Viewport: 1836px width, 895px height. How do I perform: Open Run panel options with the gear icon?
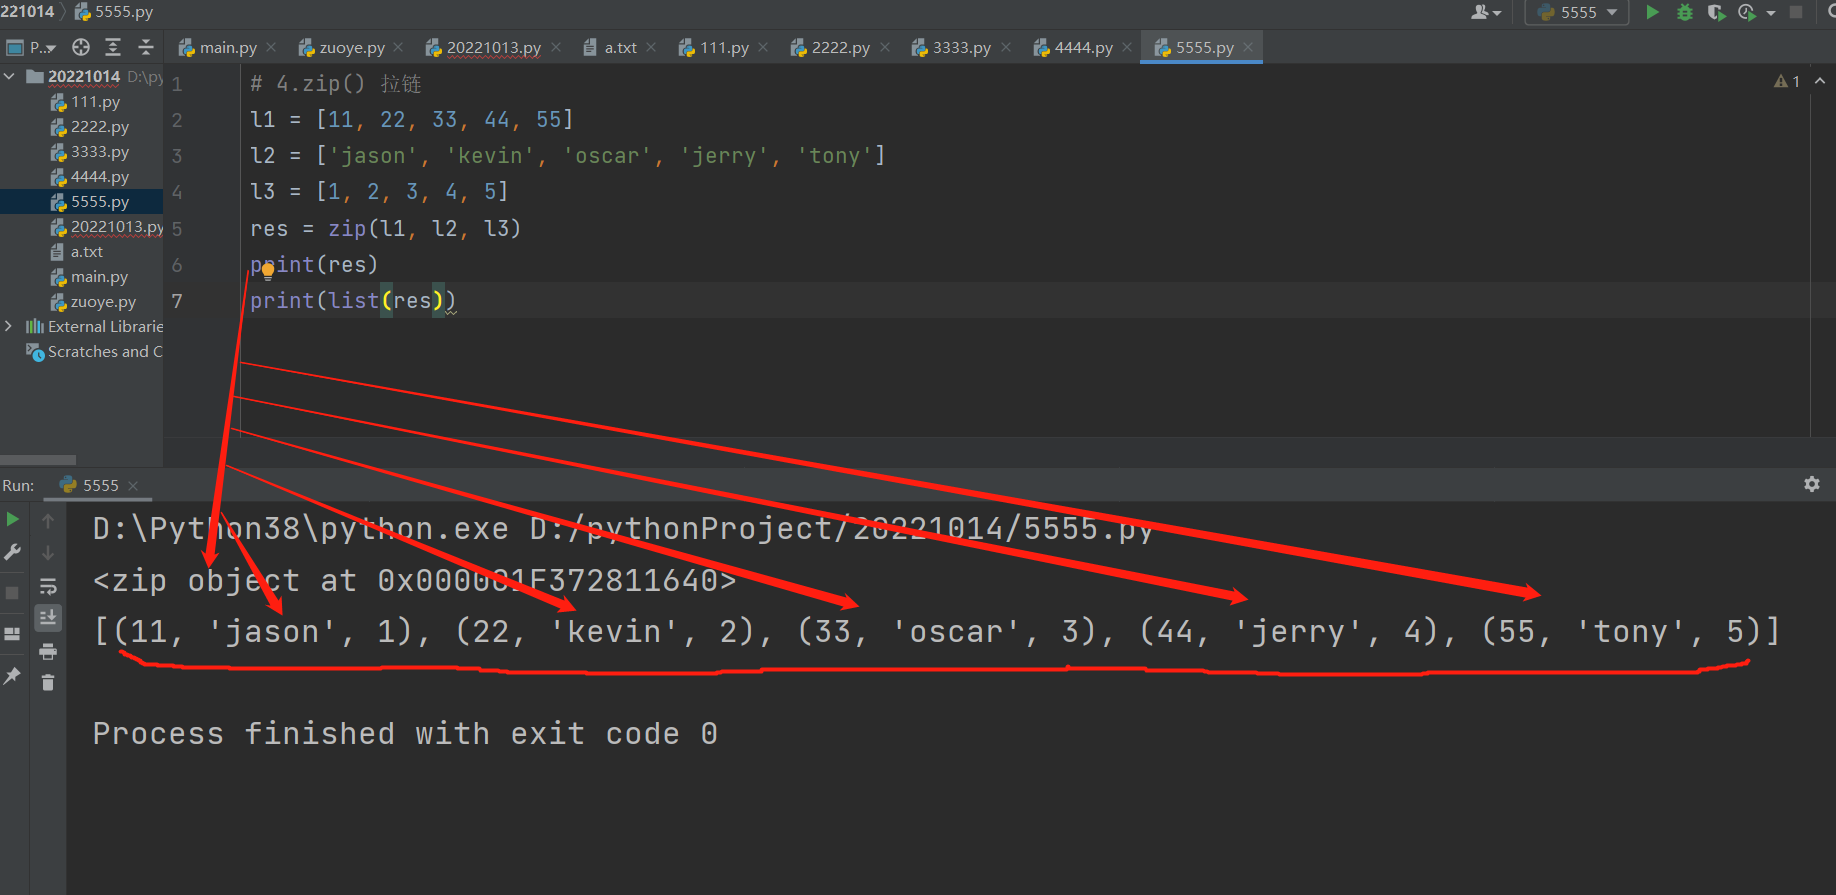click(x=1812, y=484)
